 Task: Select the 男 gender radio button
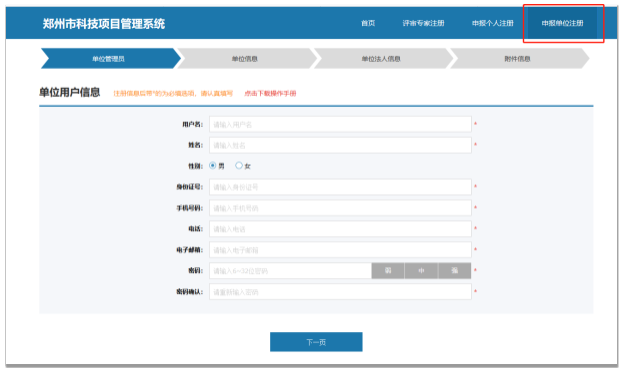pos(213,166)
